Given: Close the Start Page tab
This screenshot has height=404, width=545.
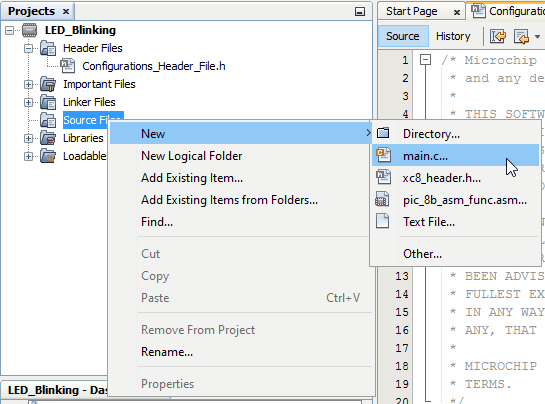Looking at the screenshot, I should point(457,13).
